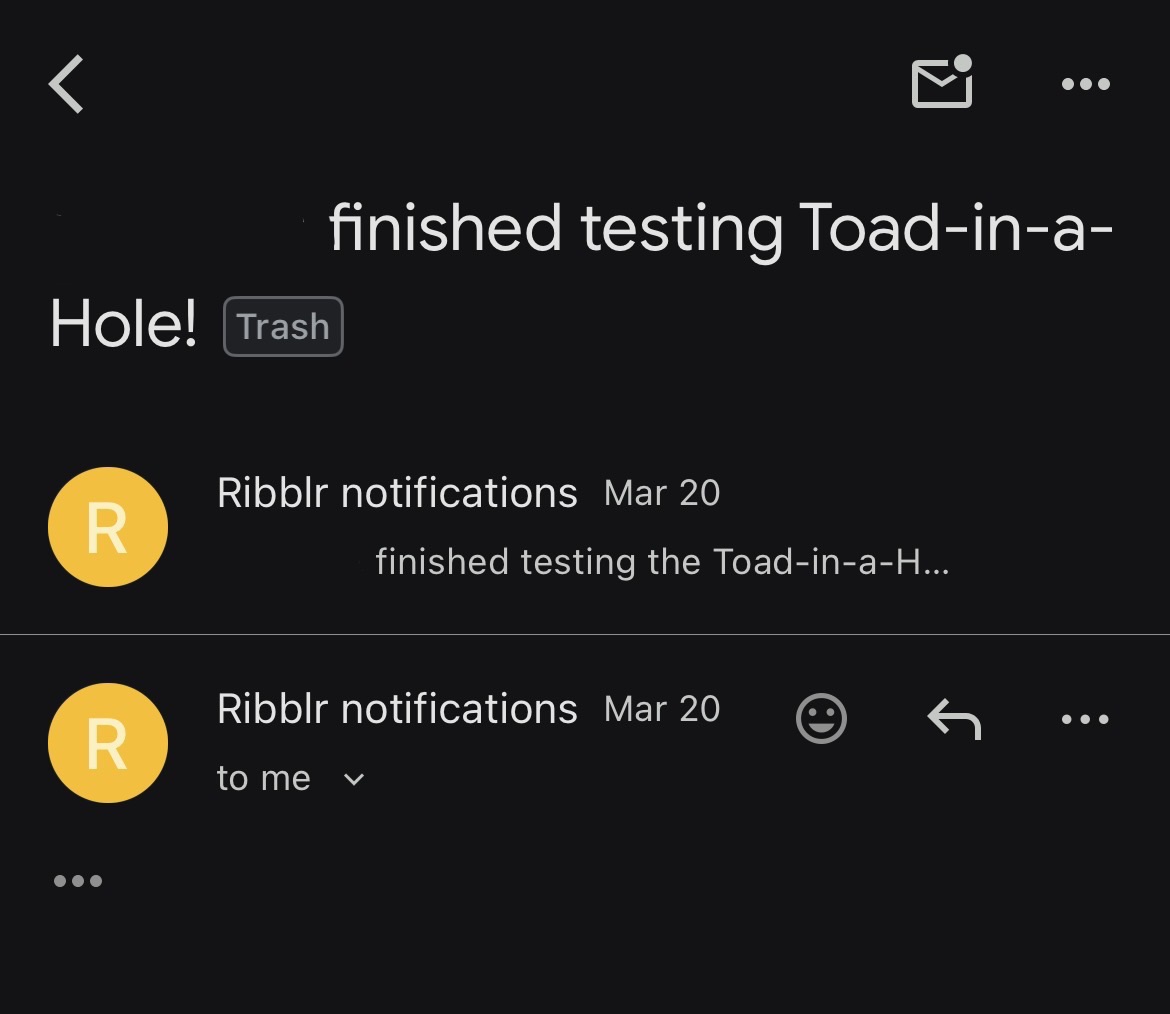Tap the 'to me' recipient text
The height and width of the screenshot is (1014, 1170).
(x=264, y=779)
